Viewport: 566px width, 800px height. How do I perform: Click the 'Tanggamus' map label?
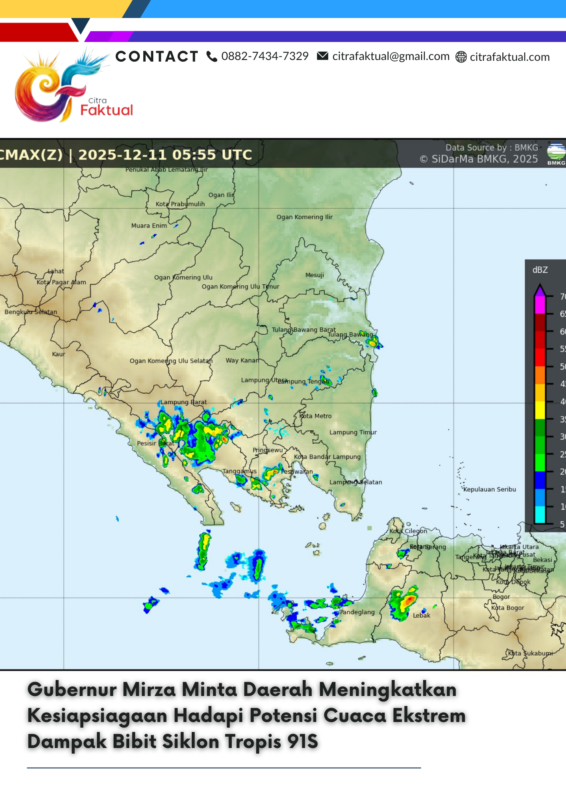click(x=239, y=471)
